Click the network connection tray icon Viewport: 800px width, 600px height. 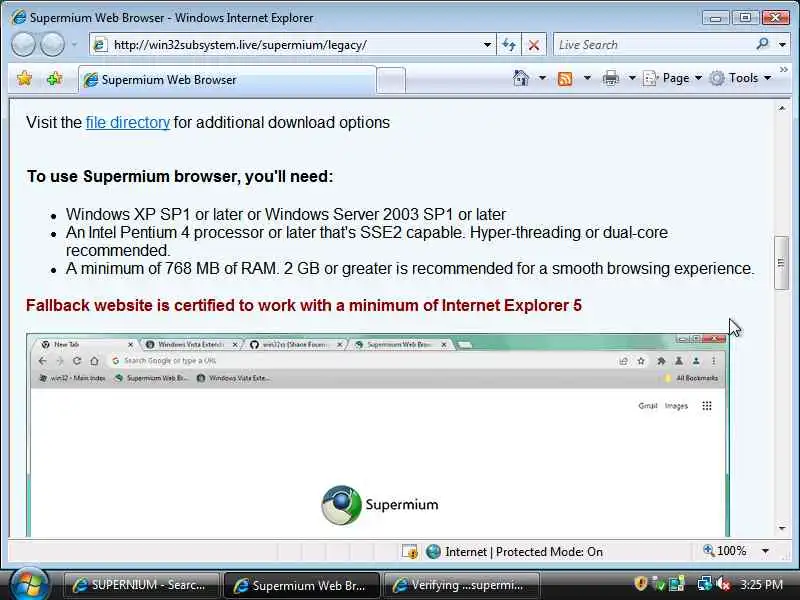705,584
